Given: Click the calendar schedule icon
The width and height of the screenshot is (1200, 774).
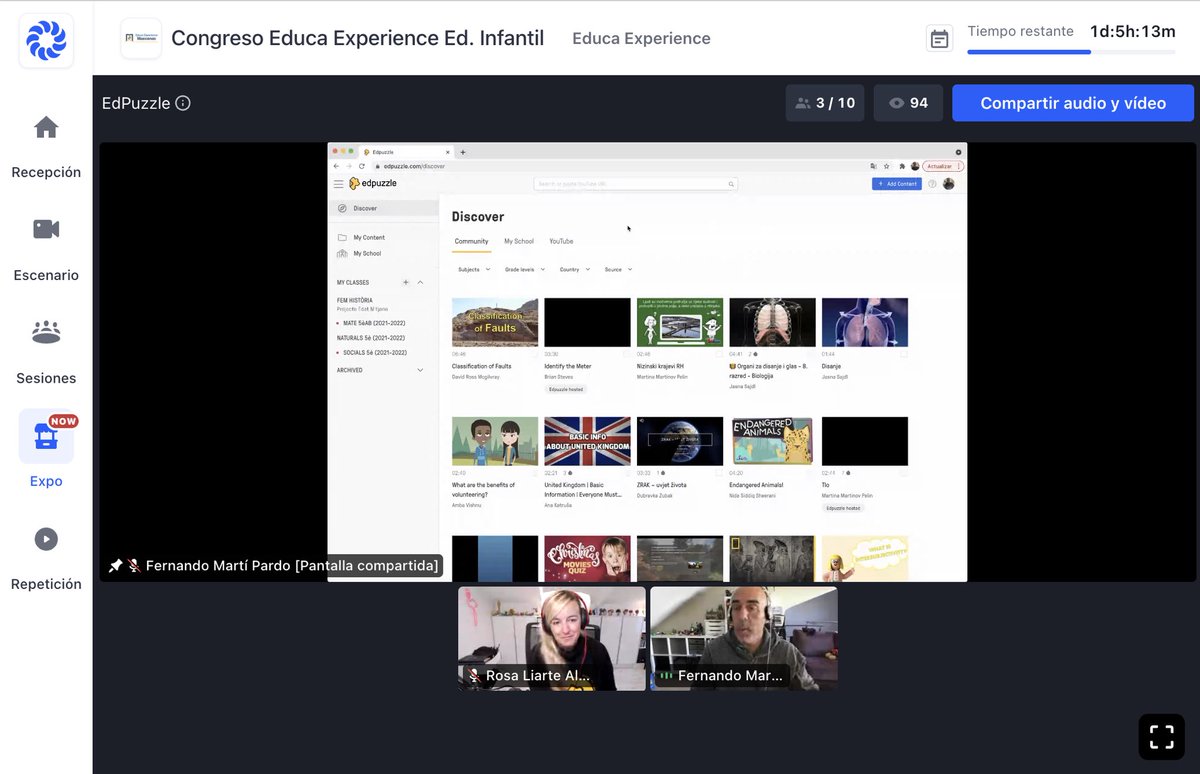Looking at the screenshot, I should pos(940,39).
